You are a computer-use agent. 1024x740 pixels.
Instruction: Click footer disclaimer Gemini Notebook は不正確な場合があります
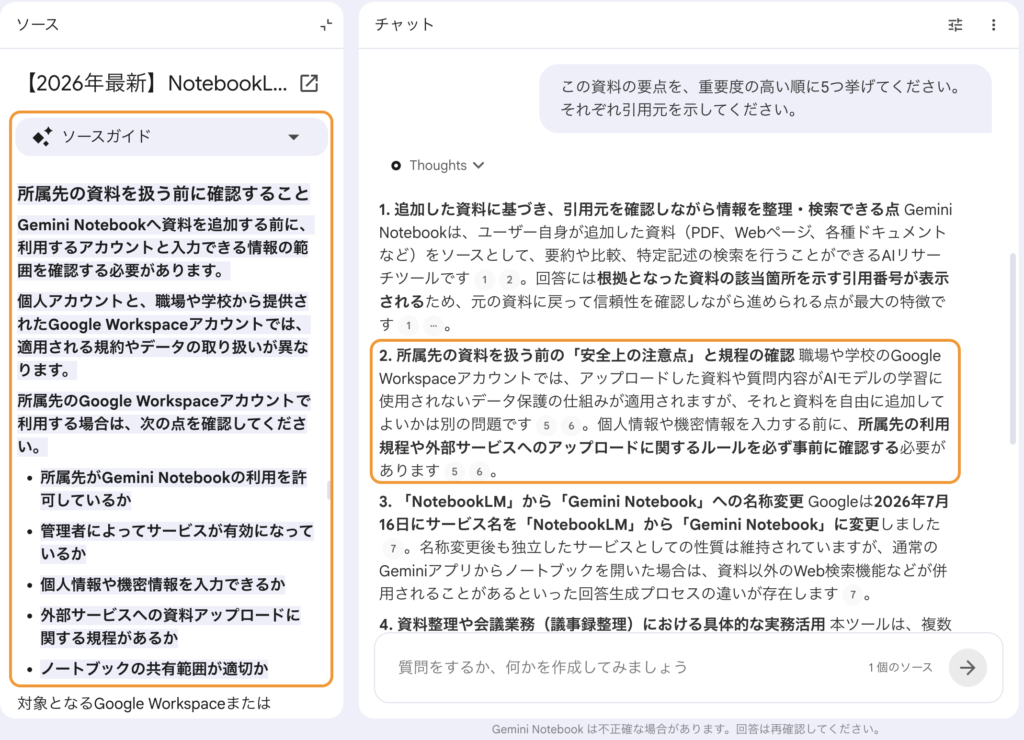685,729
